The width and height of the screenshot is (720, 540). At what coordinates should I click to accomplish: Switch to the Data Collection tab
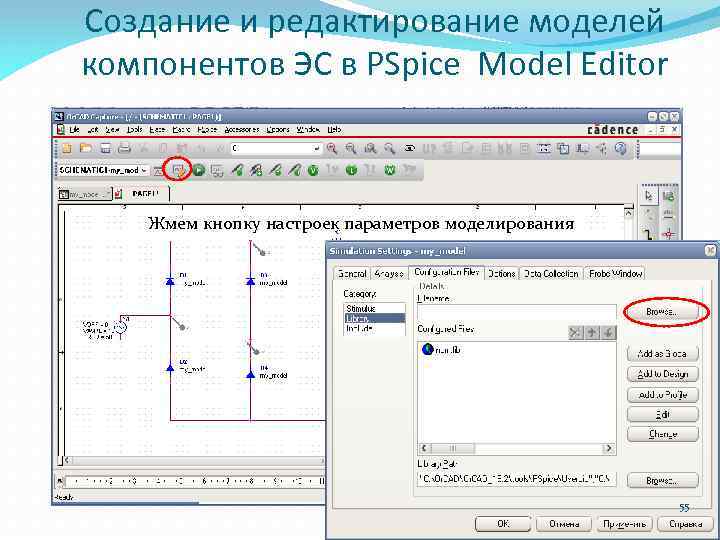551,274
